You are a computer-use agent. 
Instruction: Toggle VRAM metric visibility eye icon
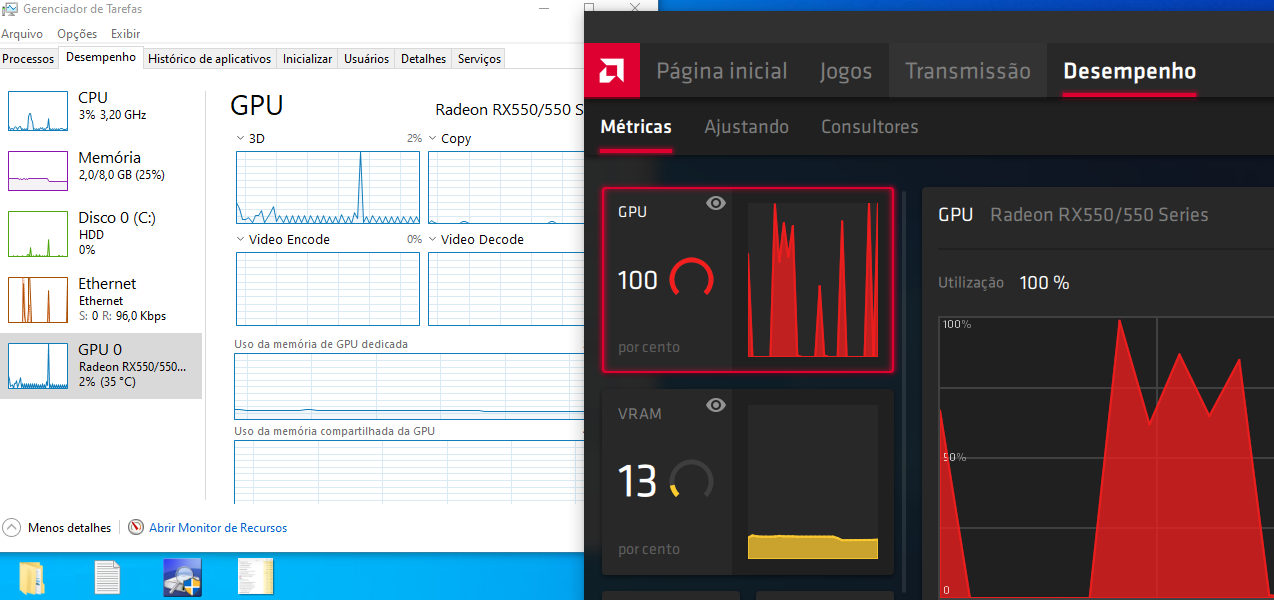click(715, 405)
